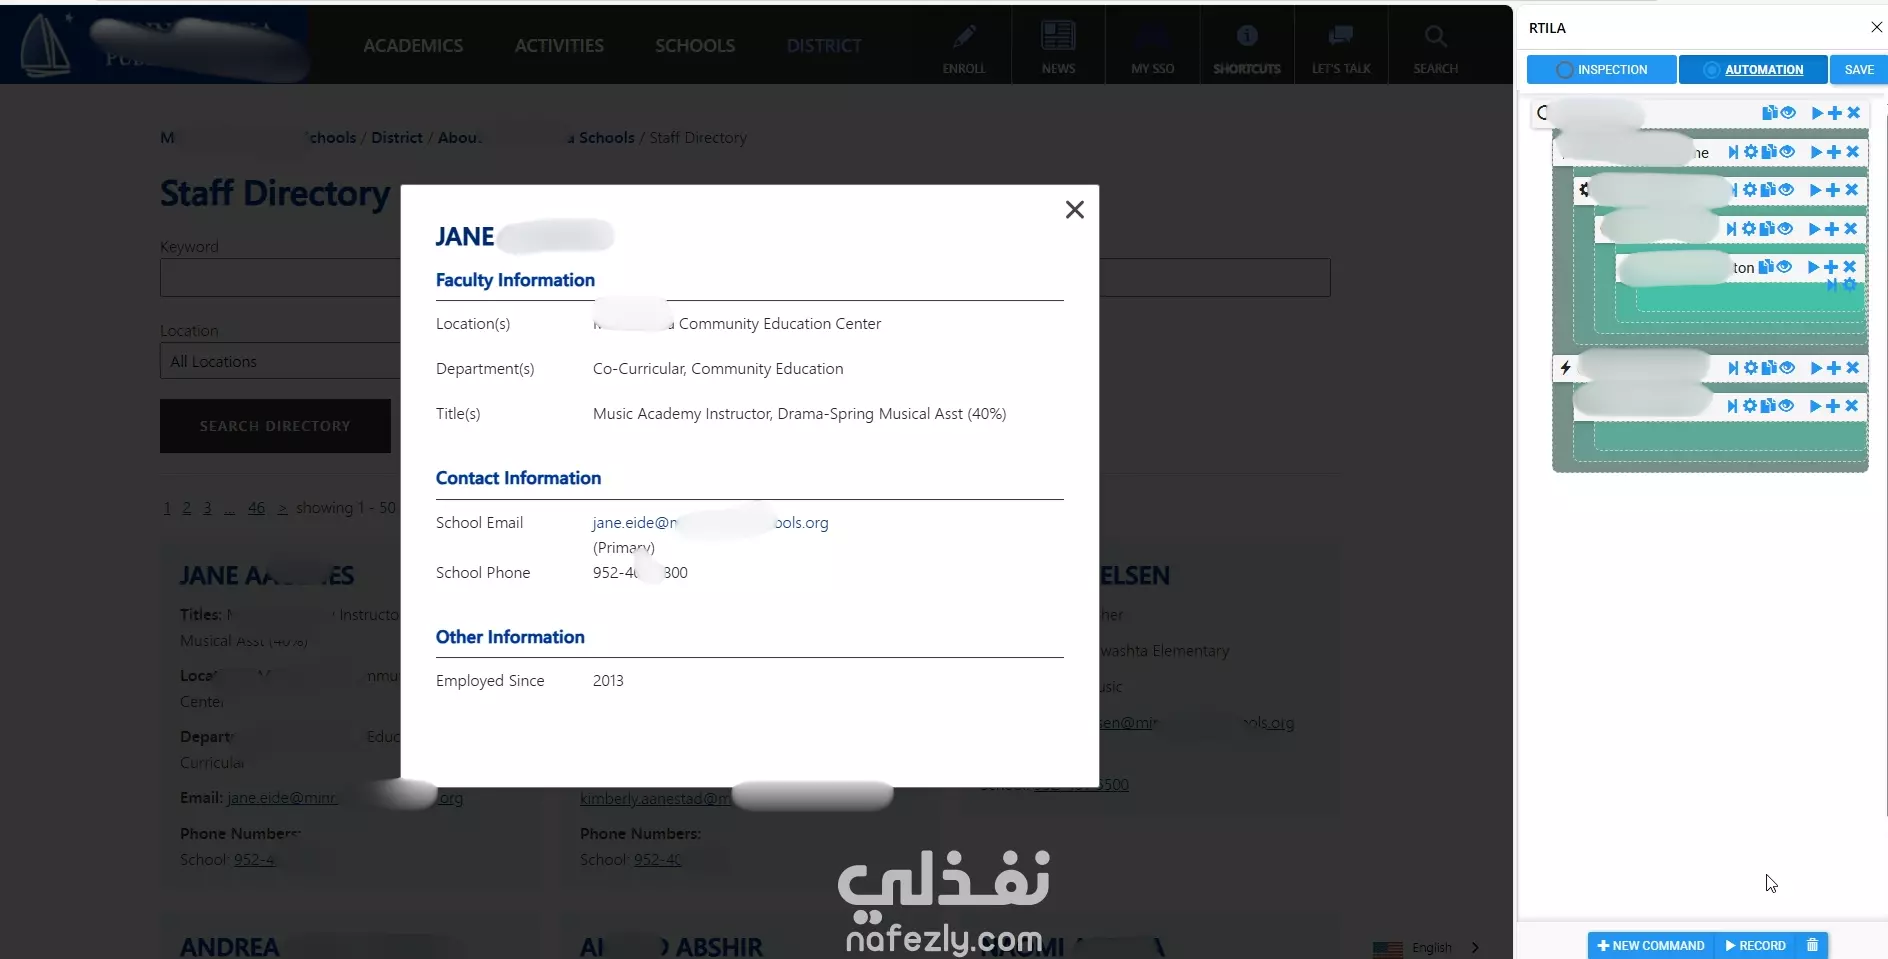The height and width of the screenshot is (959, 1888).
Task: Duplicate the lightning-bolt command row
Action: [1769, 368]
